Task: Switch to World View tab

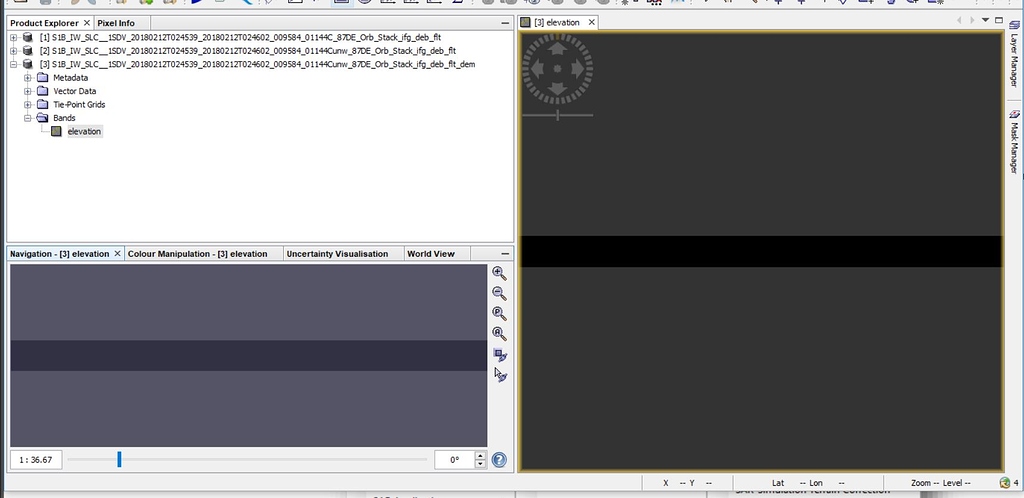Action: 431,254
